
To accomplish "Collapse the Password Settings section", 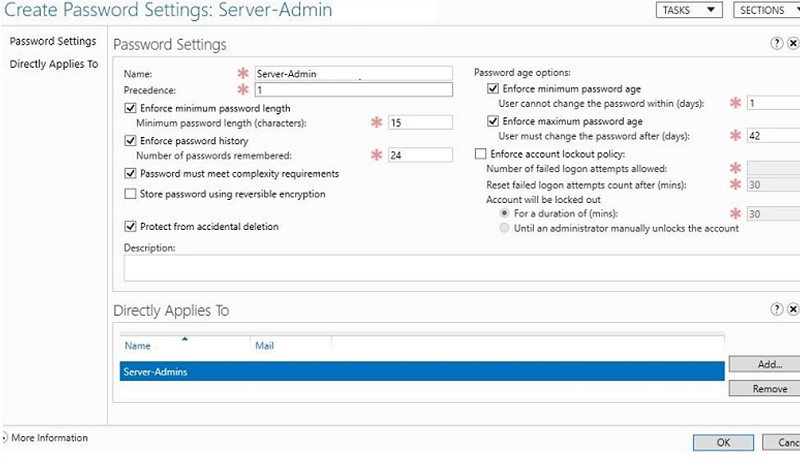I will tap(792, 44).
